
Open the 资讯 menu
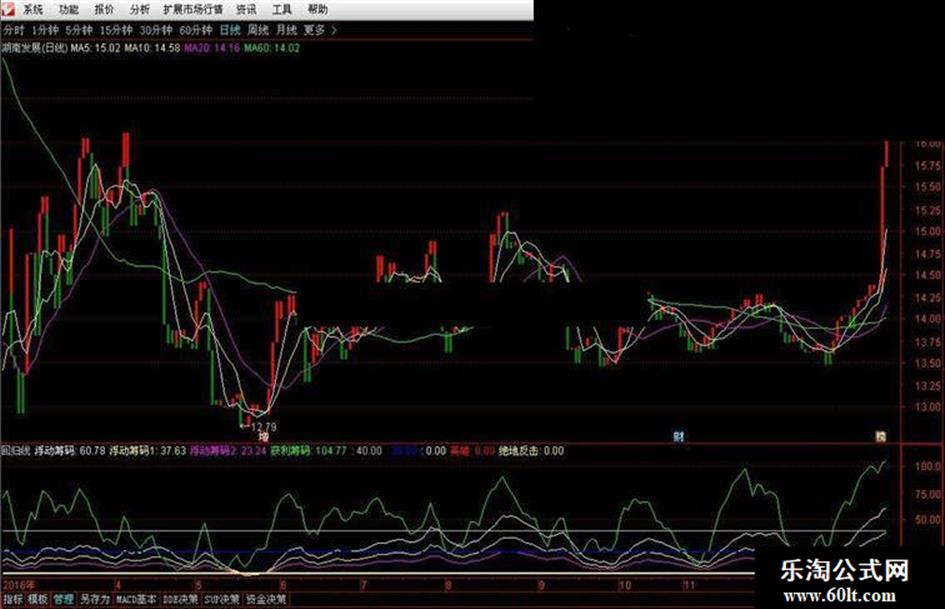(x=246, y=10)
